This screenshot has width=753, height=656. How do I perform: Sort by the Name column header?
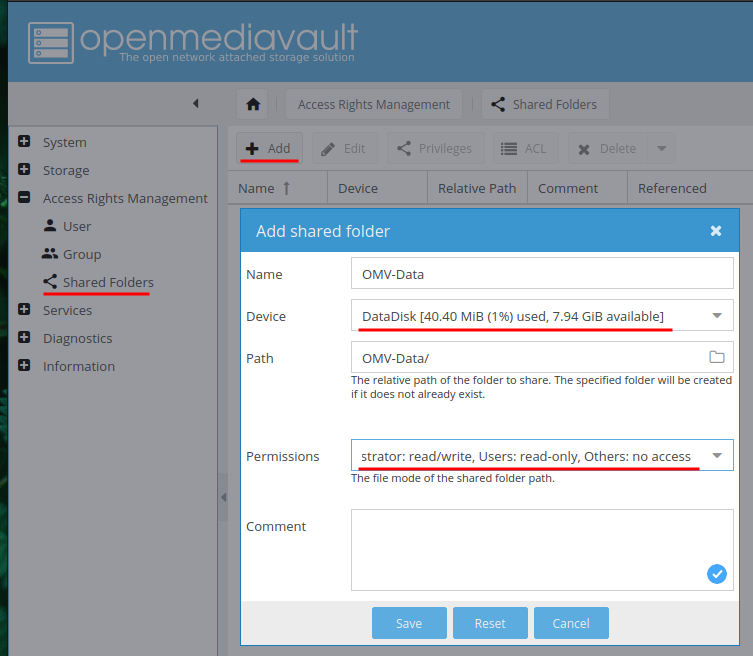[278, 188]
